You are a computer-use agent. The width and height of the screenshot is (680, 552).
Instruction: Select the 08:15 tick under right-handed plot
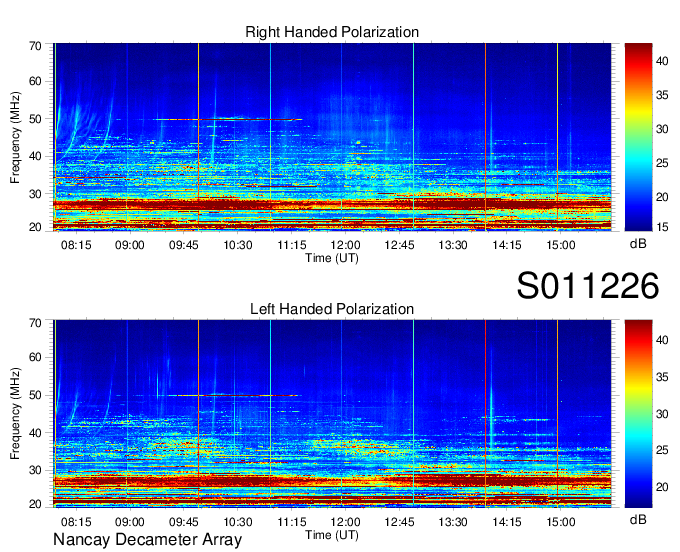[x=76, y=245]
